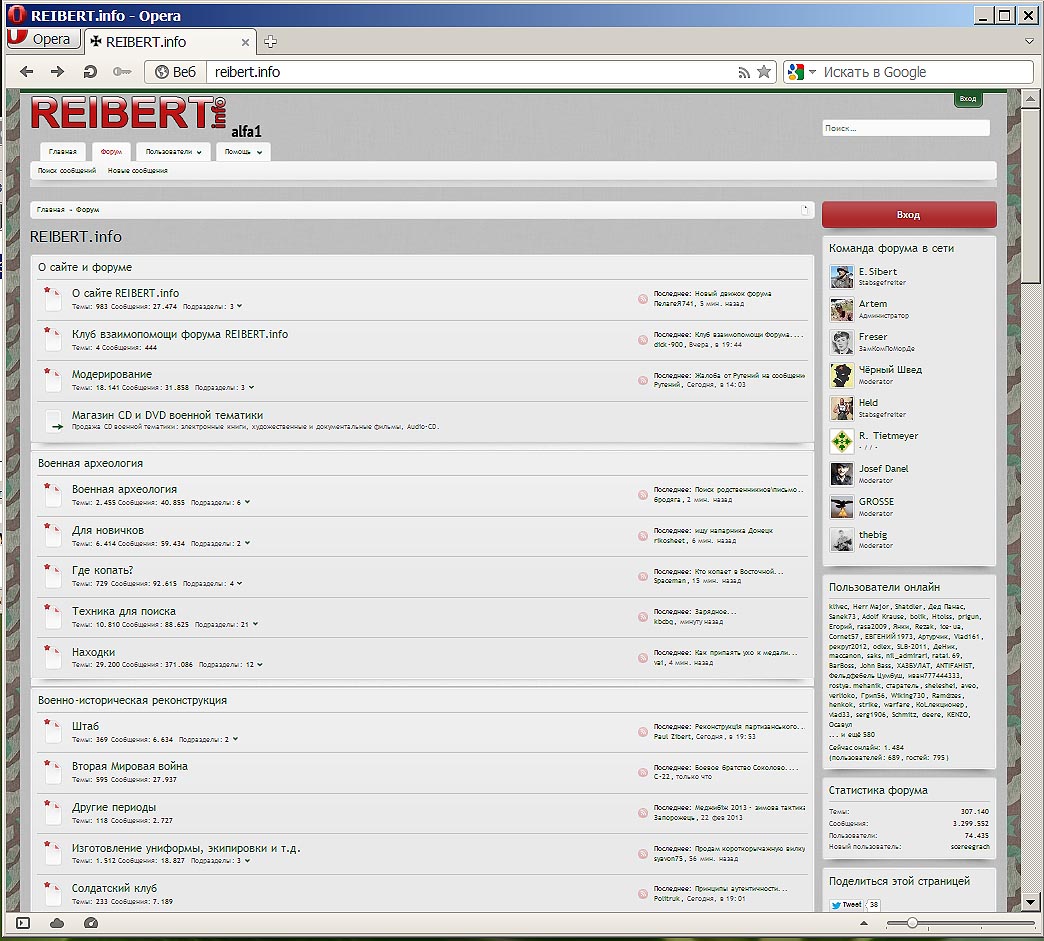Screen dimensions: 1044x941
Task: Open the password wand key icon
Action: point(122,72)
